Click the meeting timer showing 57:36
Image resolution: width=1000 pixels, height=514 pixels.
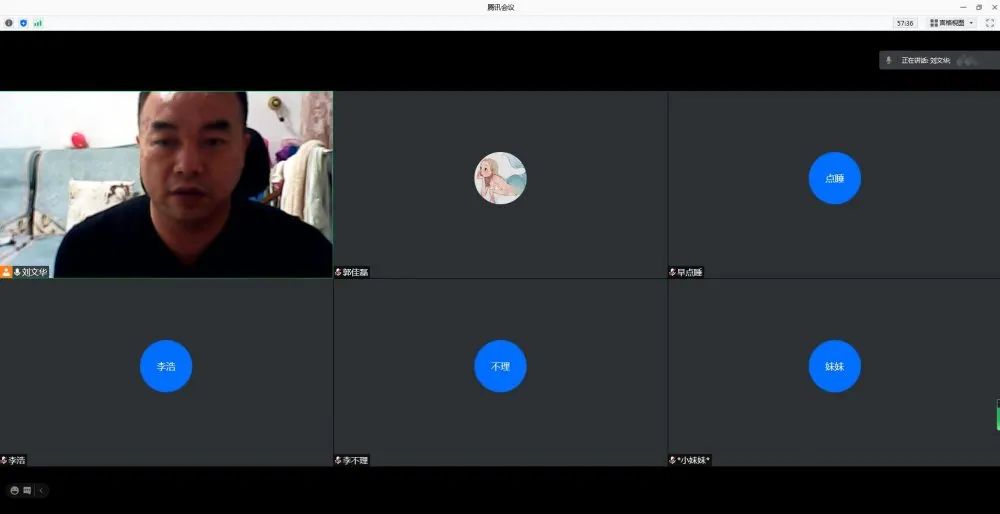(904, 22)
